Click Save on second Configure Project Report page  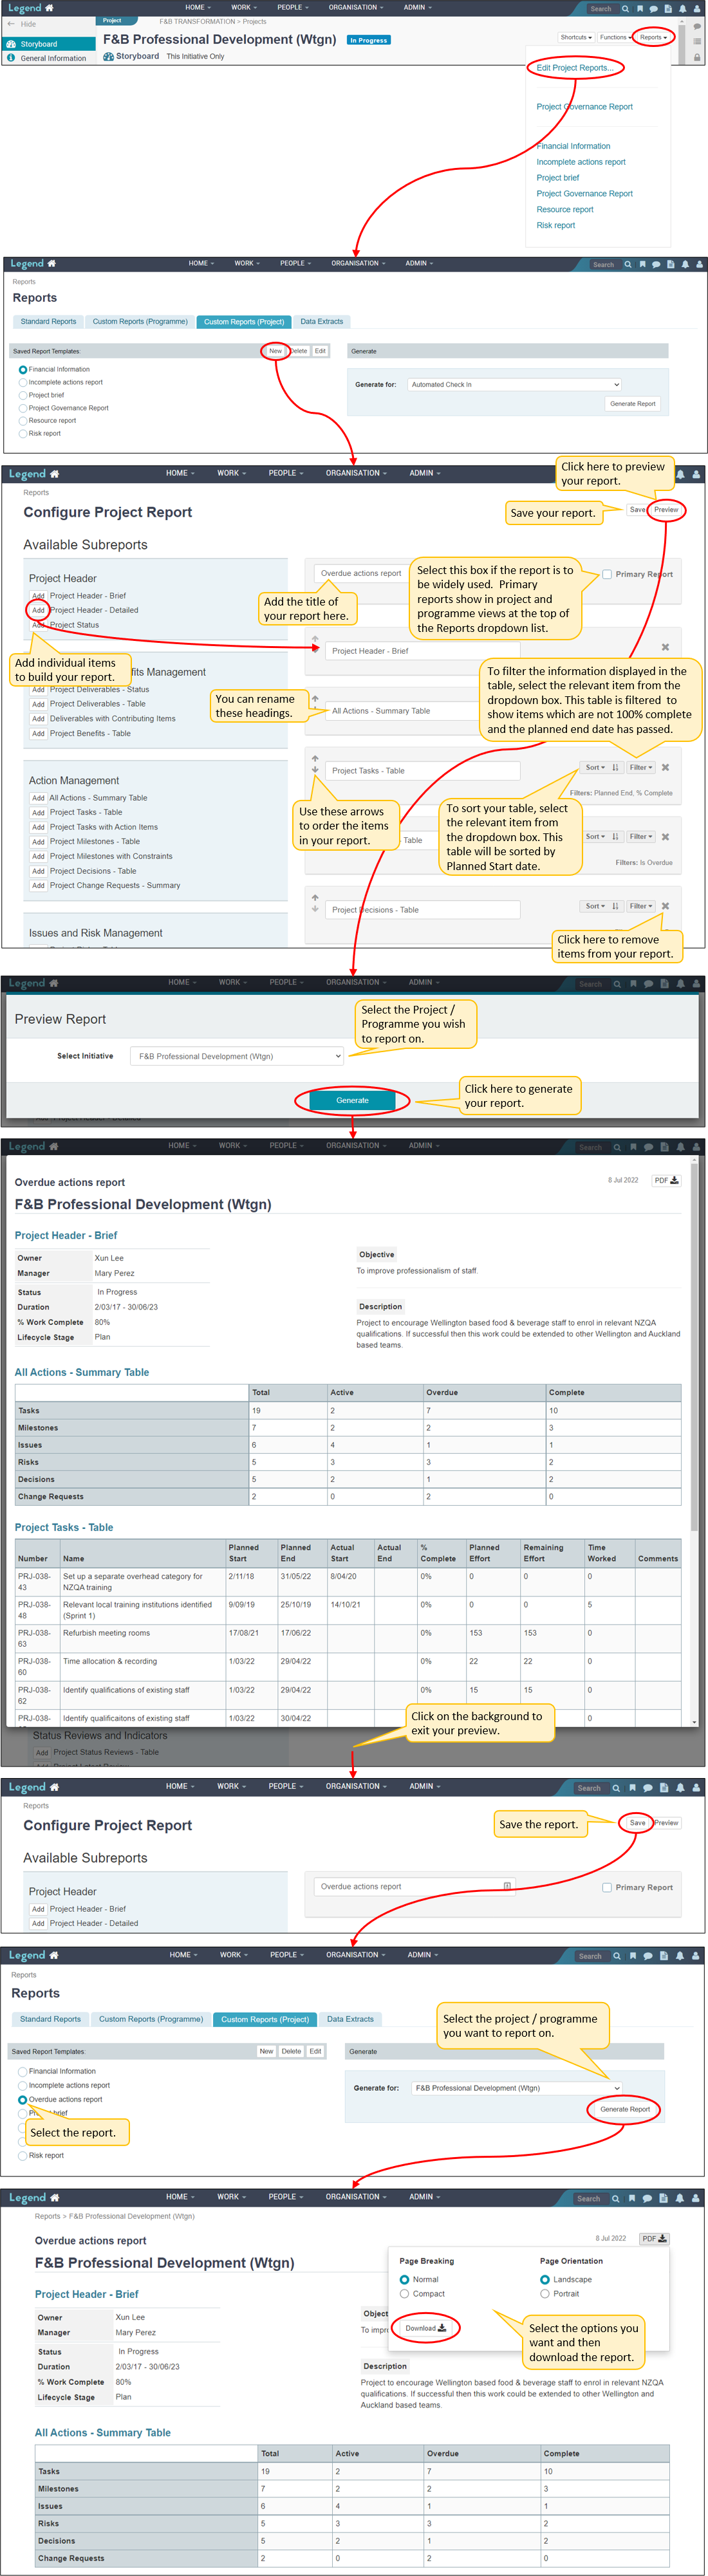637,1823
